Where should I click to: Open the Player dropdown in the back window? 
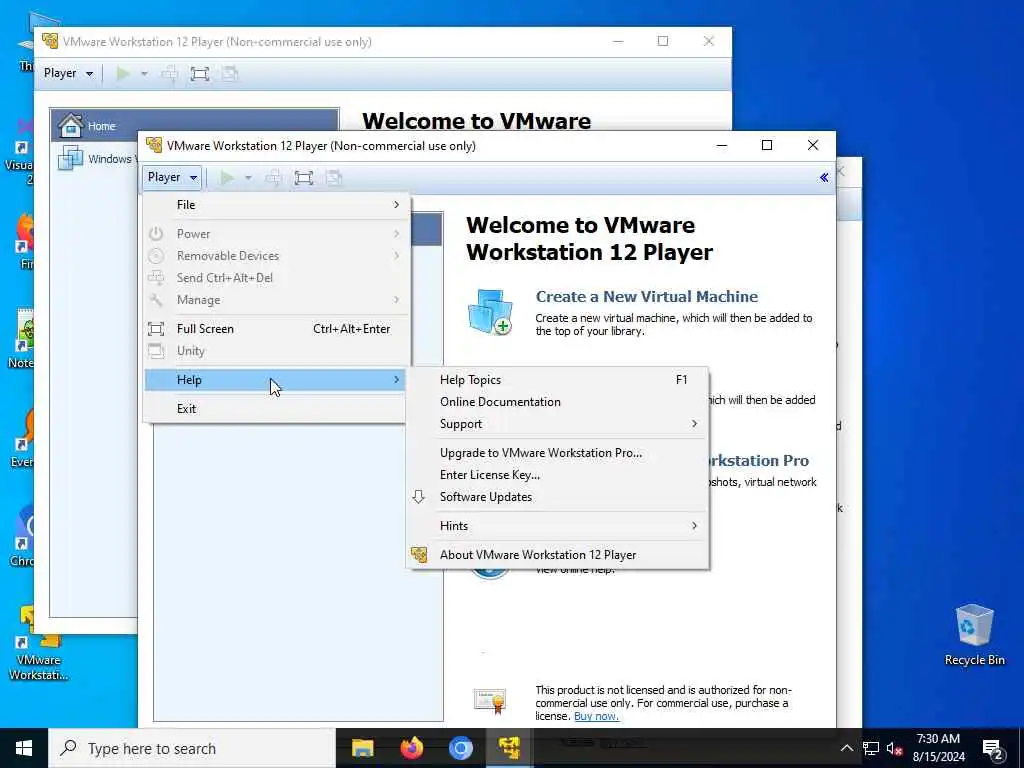[x=68, y=73]
